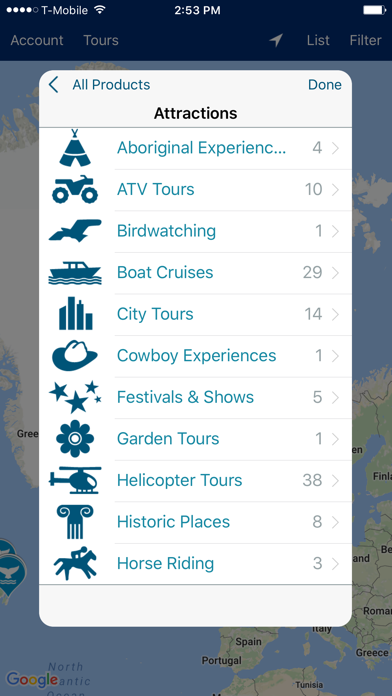
Task: Expand Birdwatching chevron arrow
Action: point(335,231)
